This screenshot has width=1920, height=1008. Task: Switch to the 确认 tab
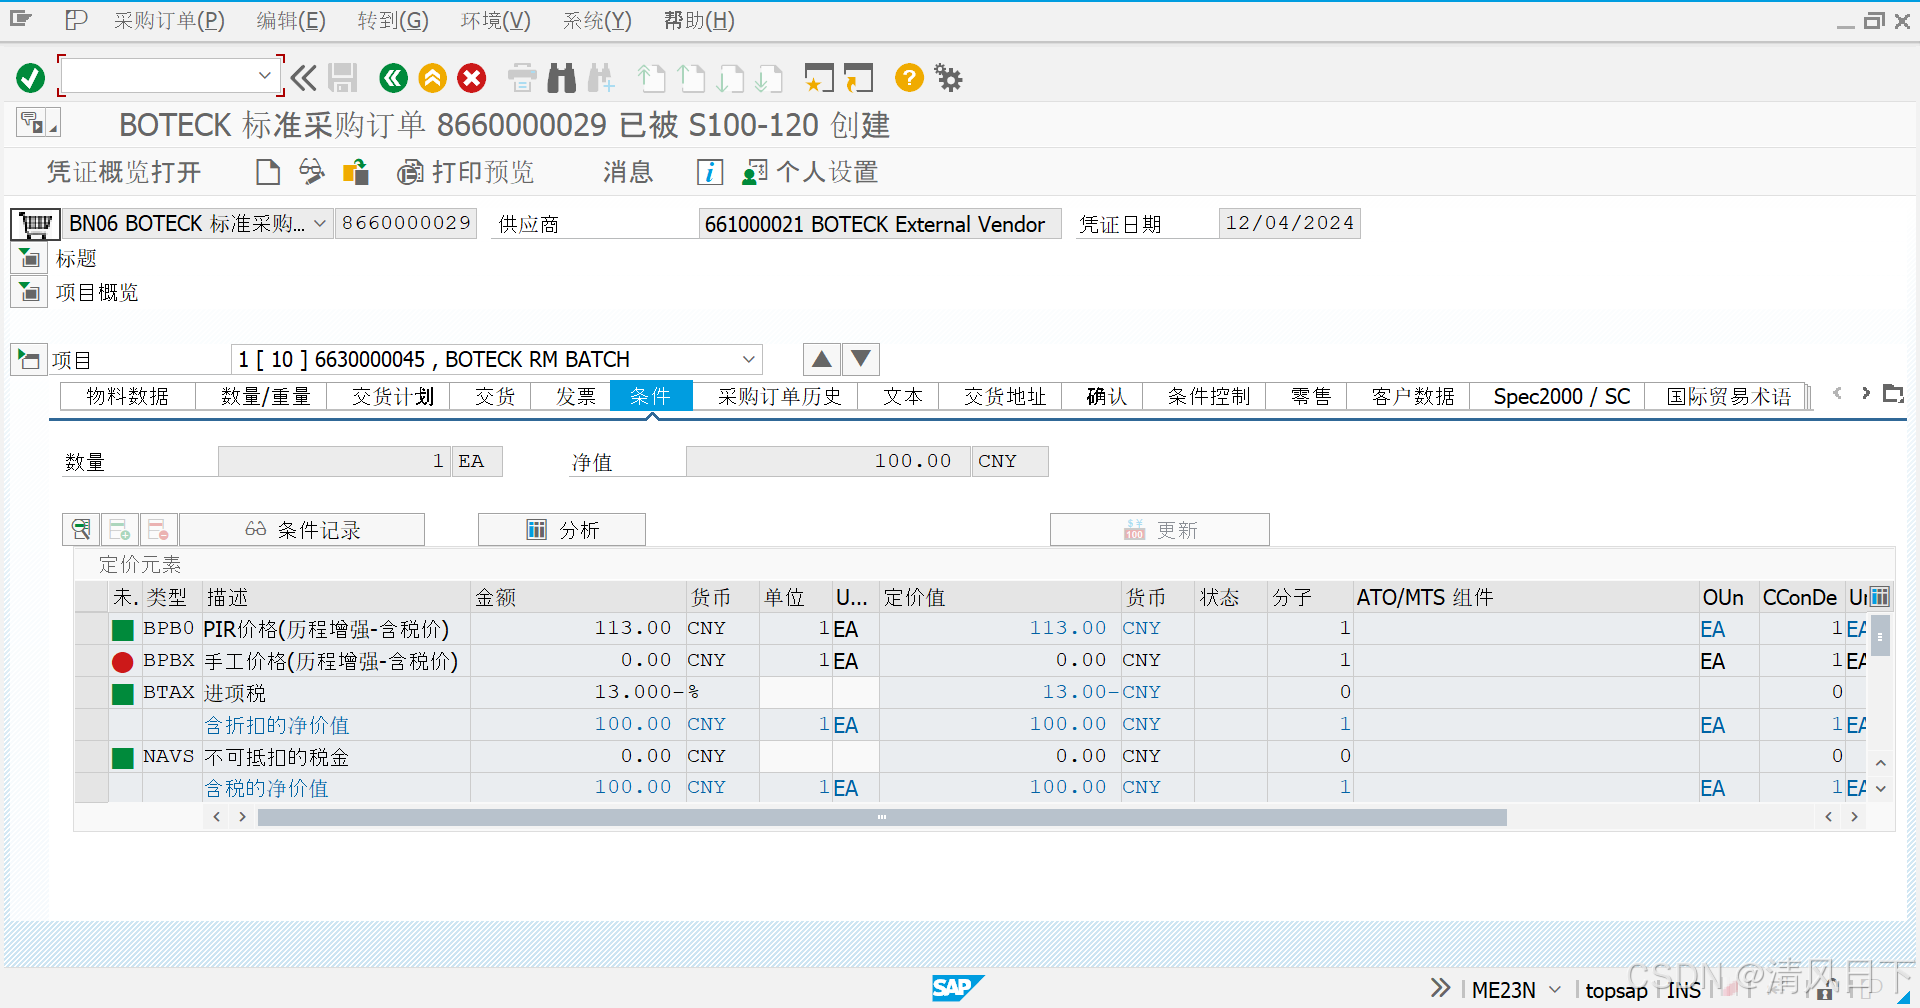coord(1106,397)
